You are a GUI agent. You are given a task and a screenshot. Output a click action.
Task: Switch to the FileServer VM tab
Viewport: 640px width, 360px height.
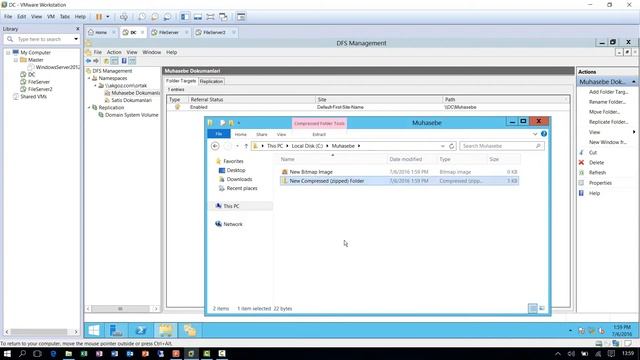[x=169, y=32]
